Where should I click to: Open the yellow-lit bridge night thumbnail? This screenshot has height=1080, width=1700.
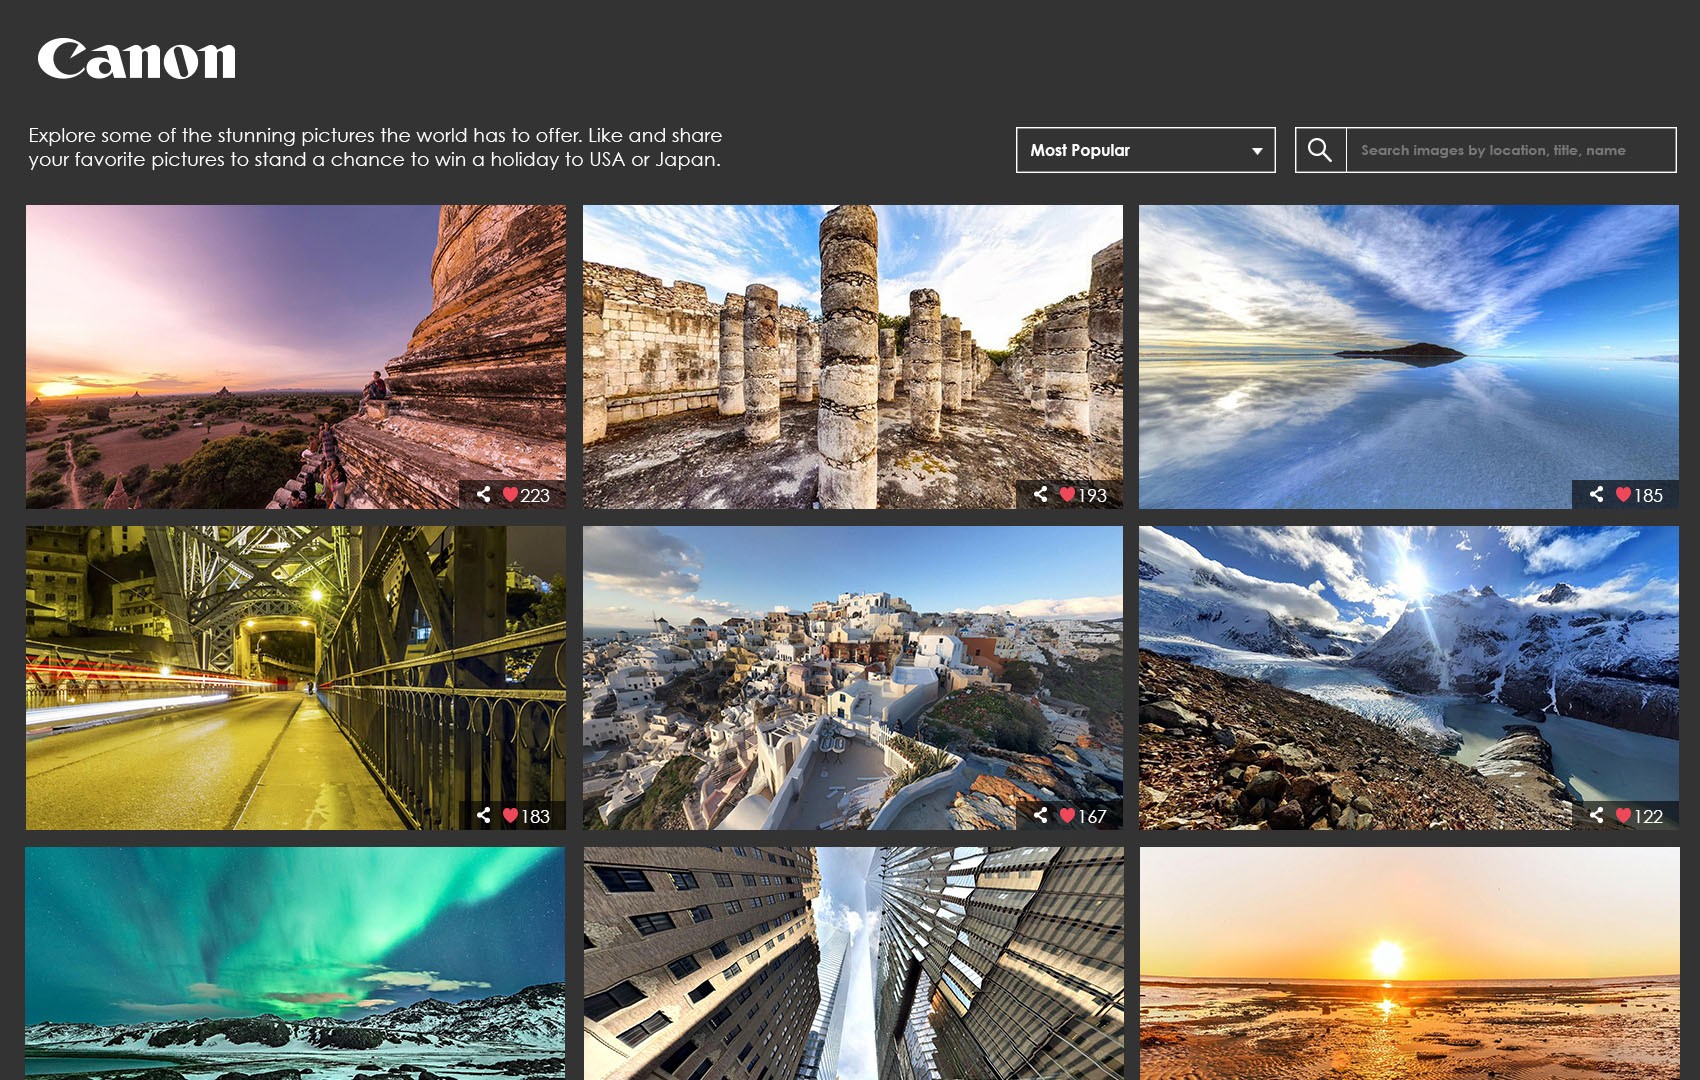296,678
